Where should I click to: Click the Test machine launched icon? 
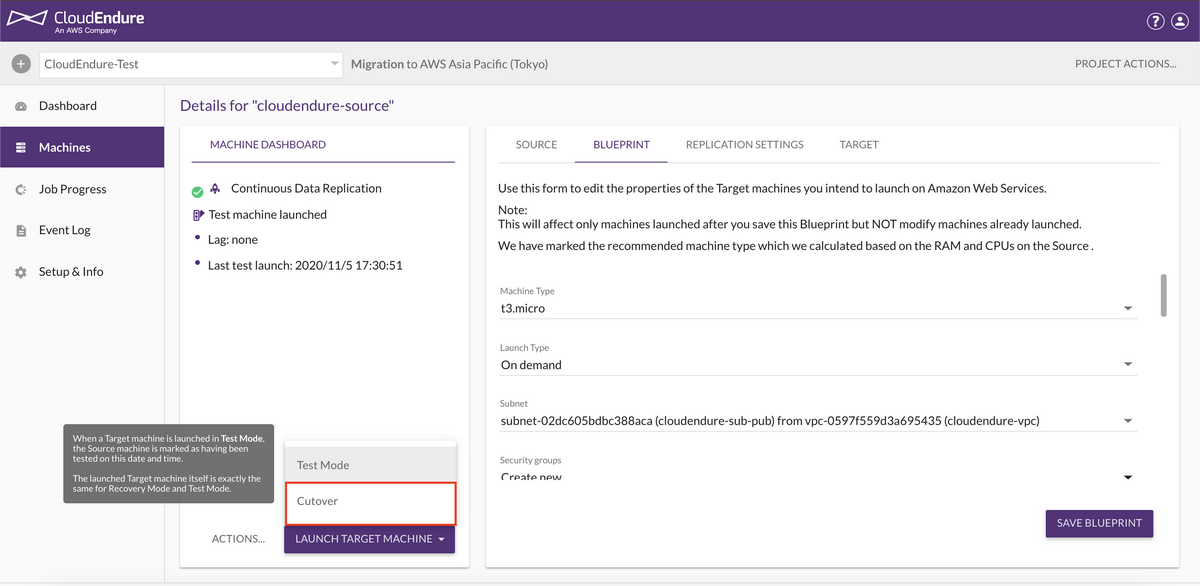pos(198,215)
